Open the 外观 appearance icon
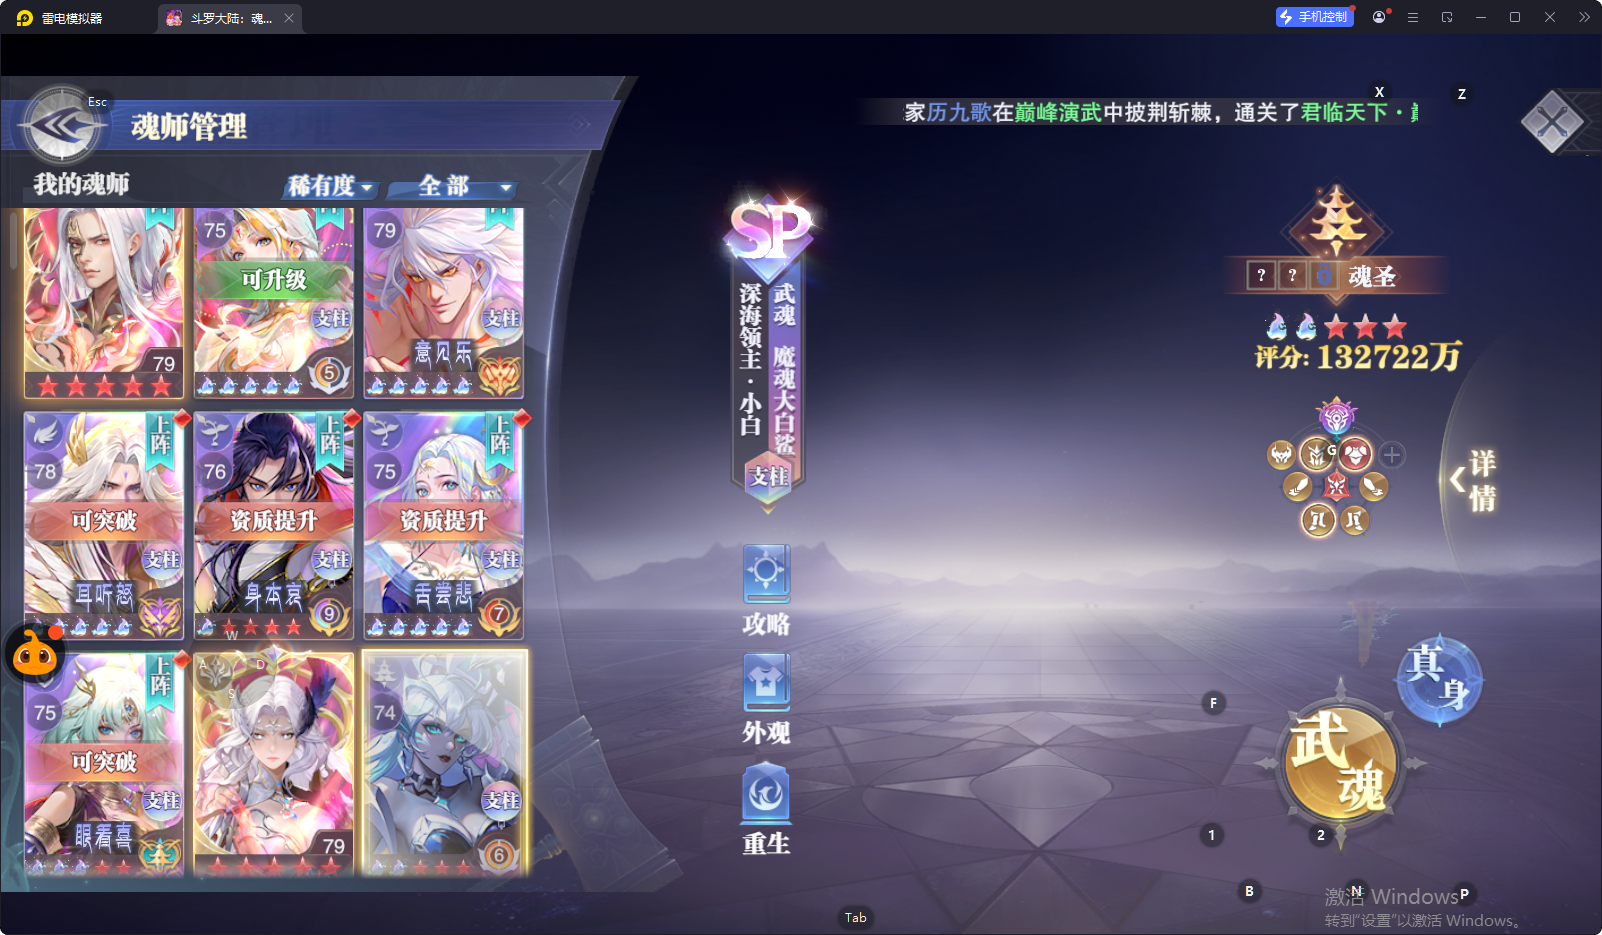 [766, 699]
